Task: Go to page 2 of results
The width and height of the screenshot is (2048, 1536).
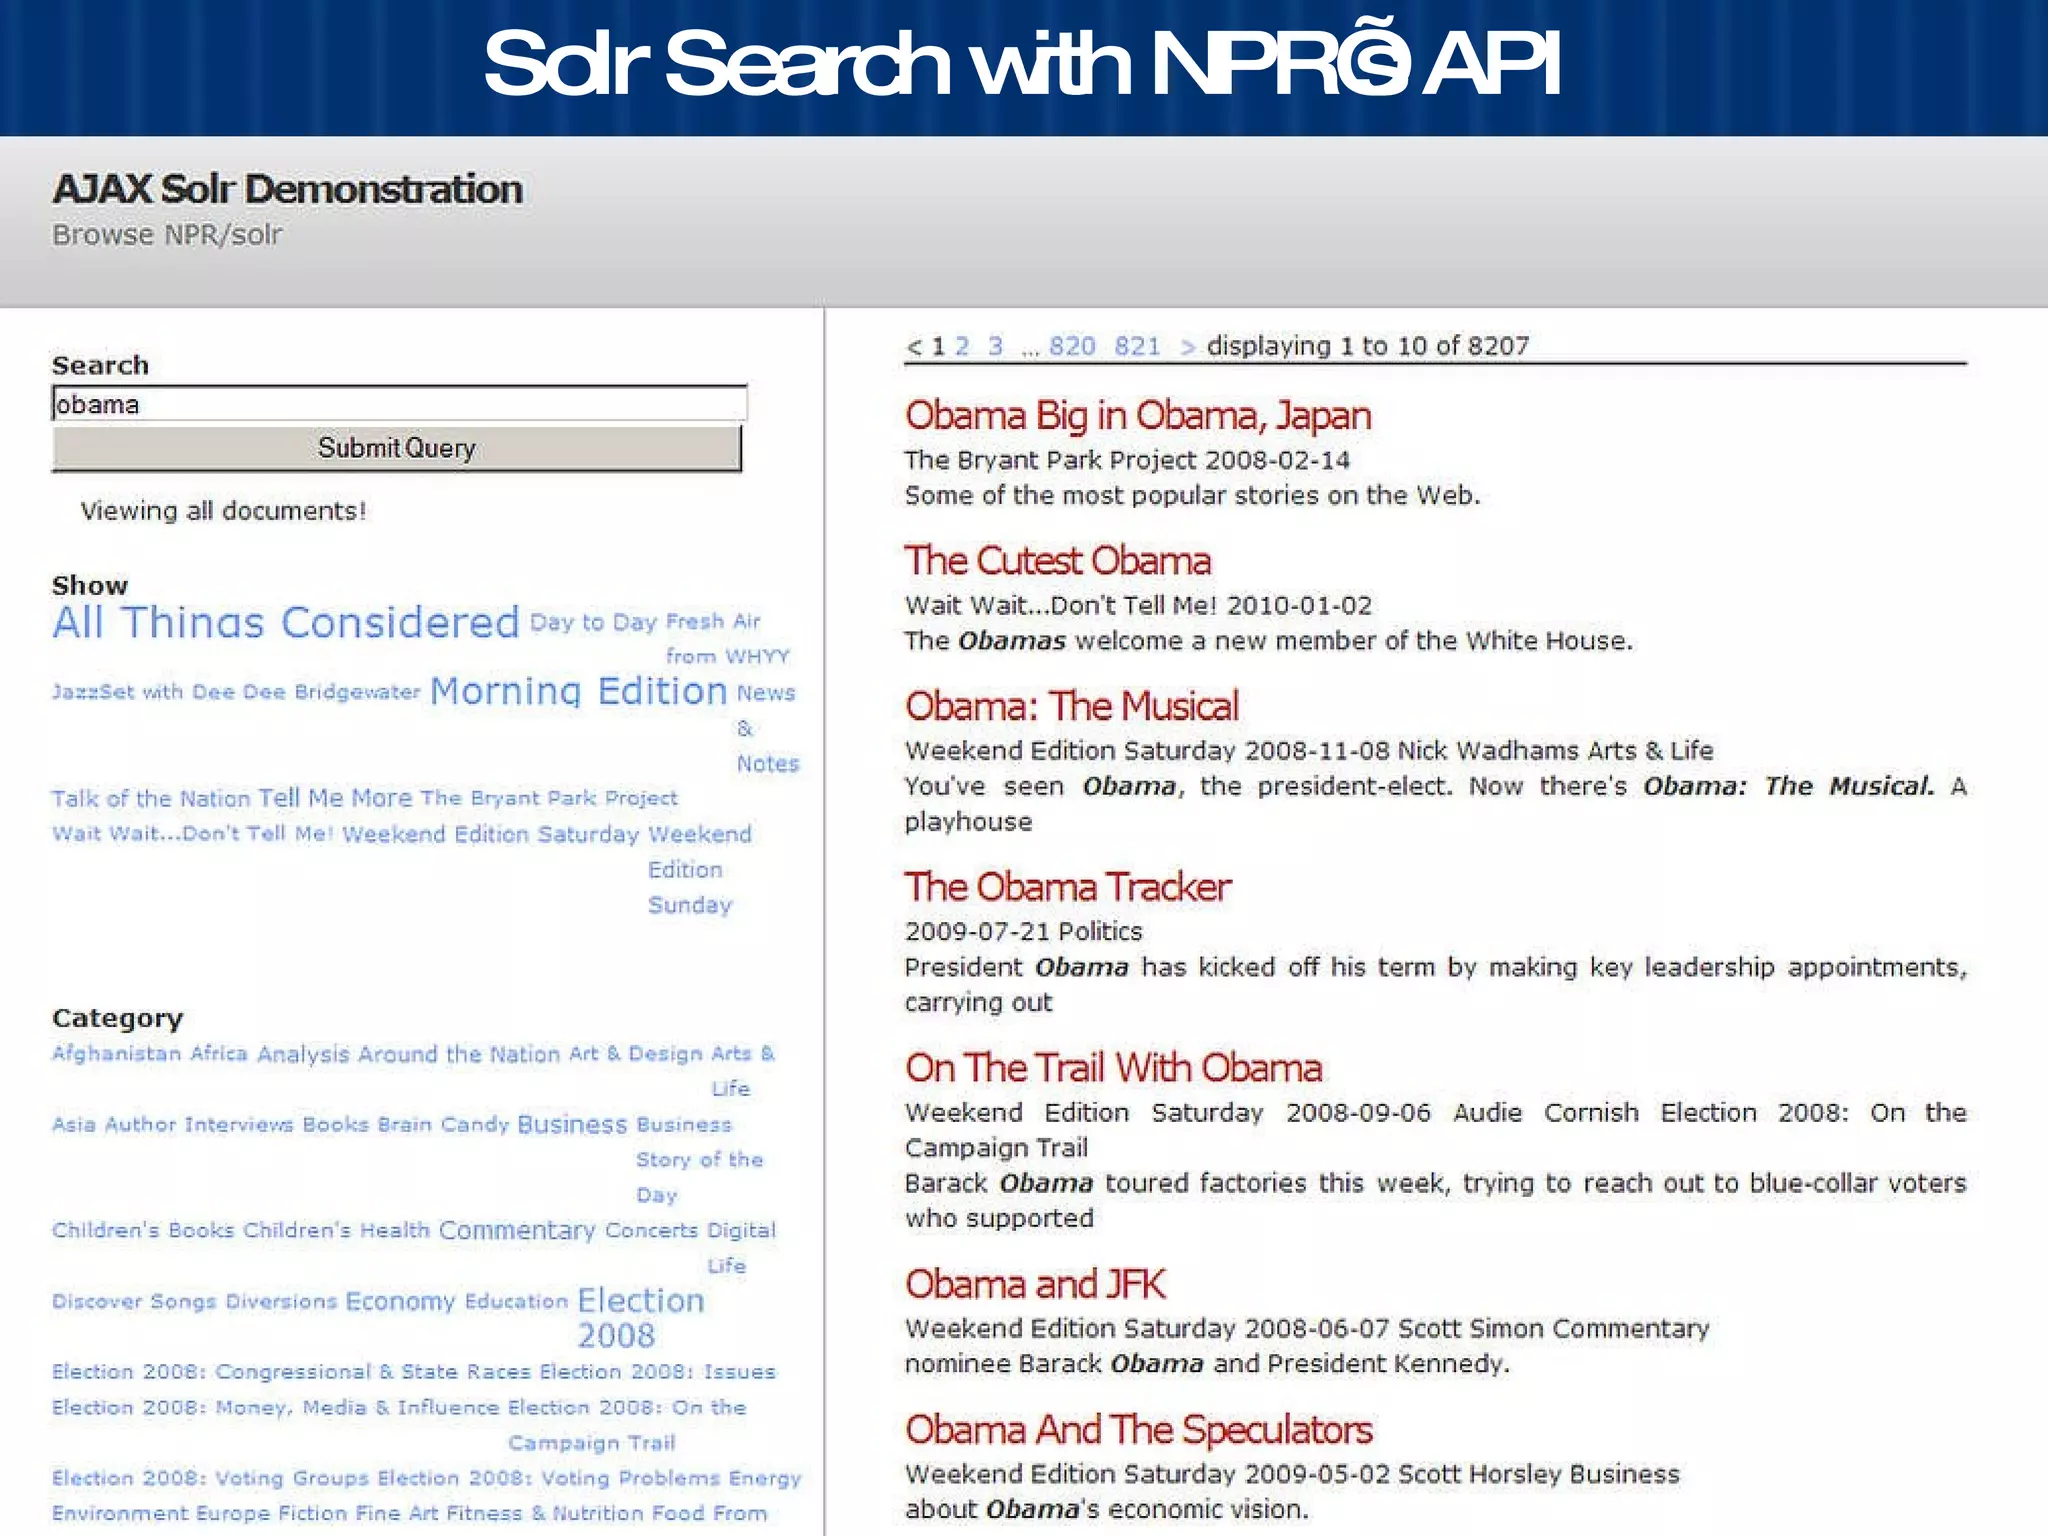Action: tap(961, 346)
